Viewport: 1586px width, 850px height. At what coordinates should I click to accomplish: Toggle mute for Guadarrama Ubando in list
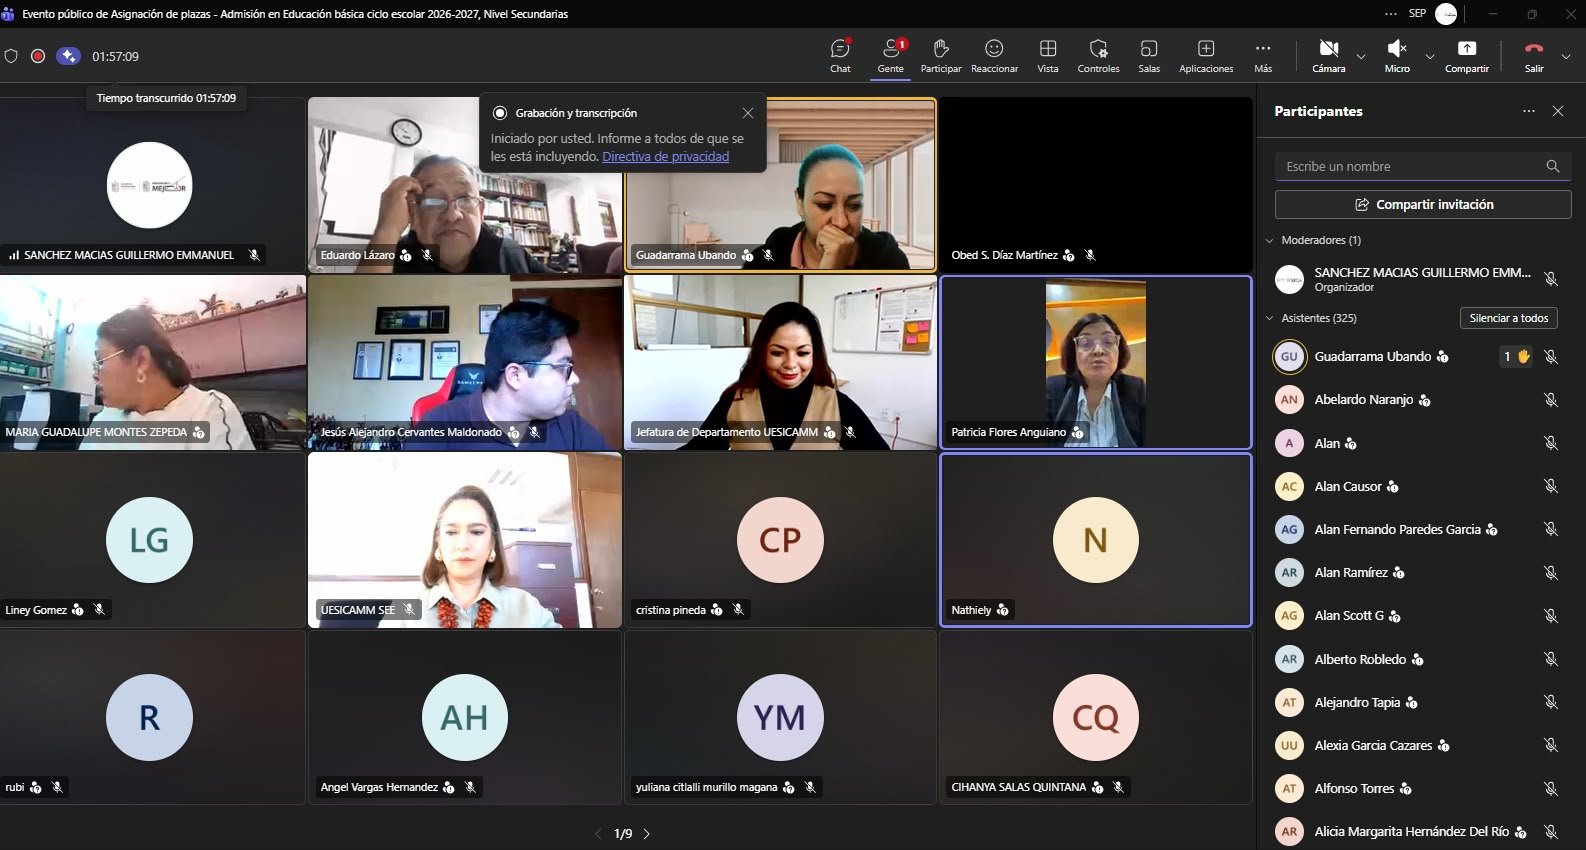pyautogui.click(x=1551, y=357)
